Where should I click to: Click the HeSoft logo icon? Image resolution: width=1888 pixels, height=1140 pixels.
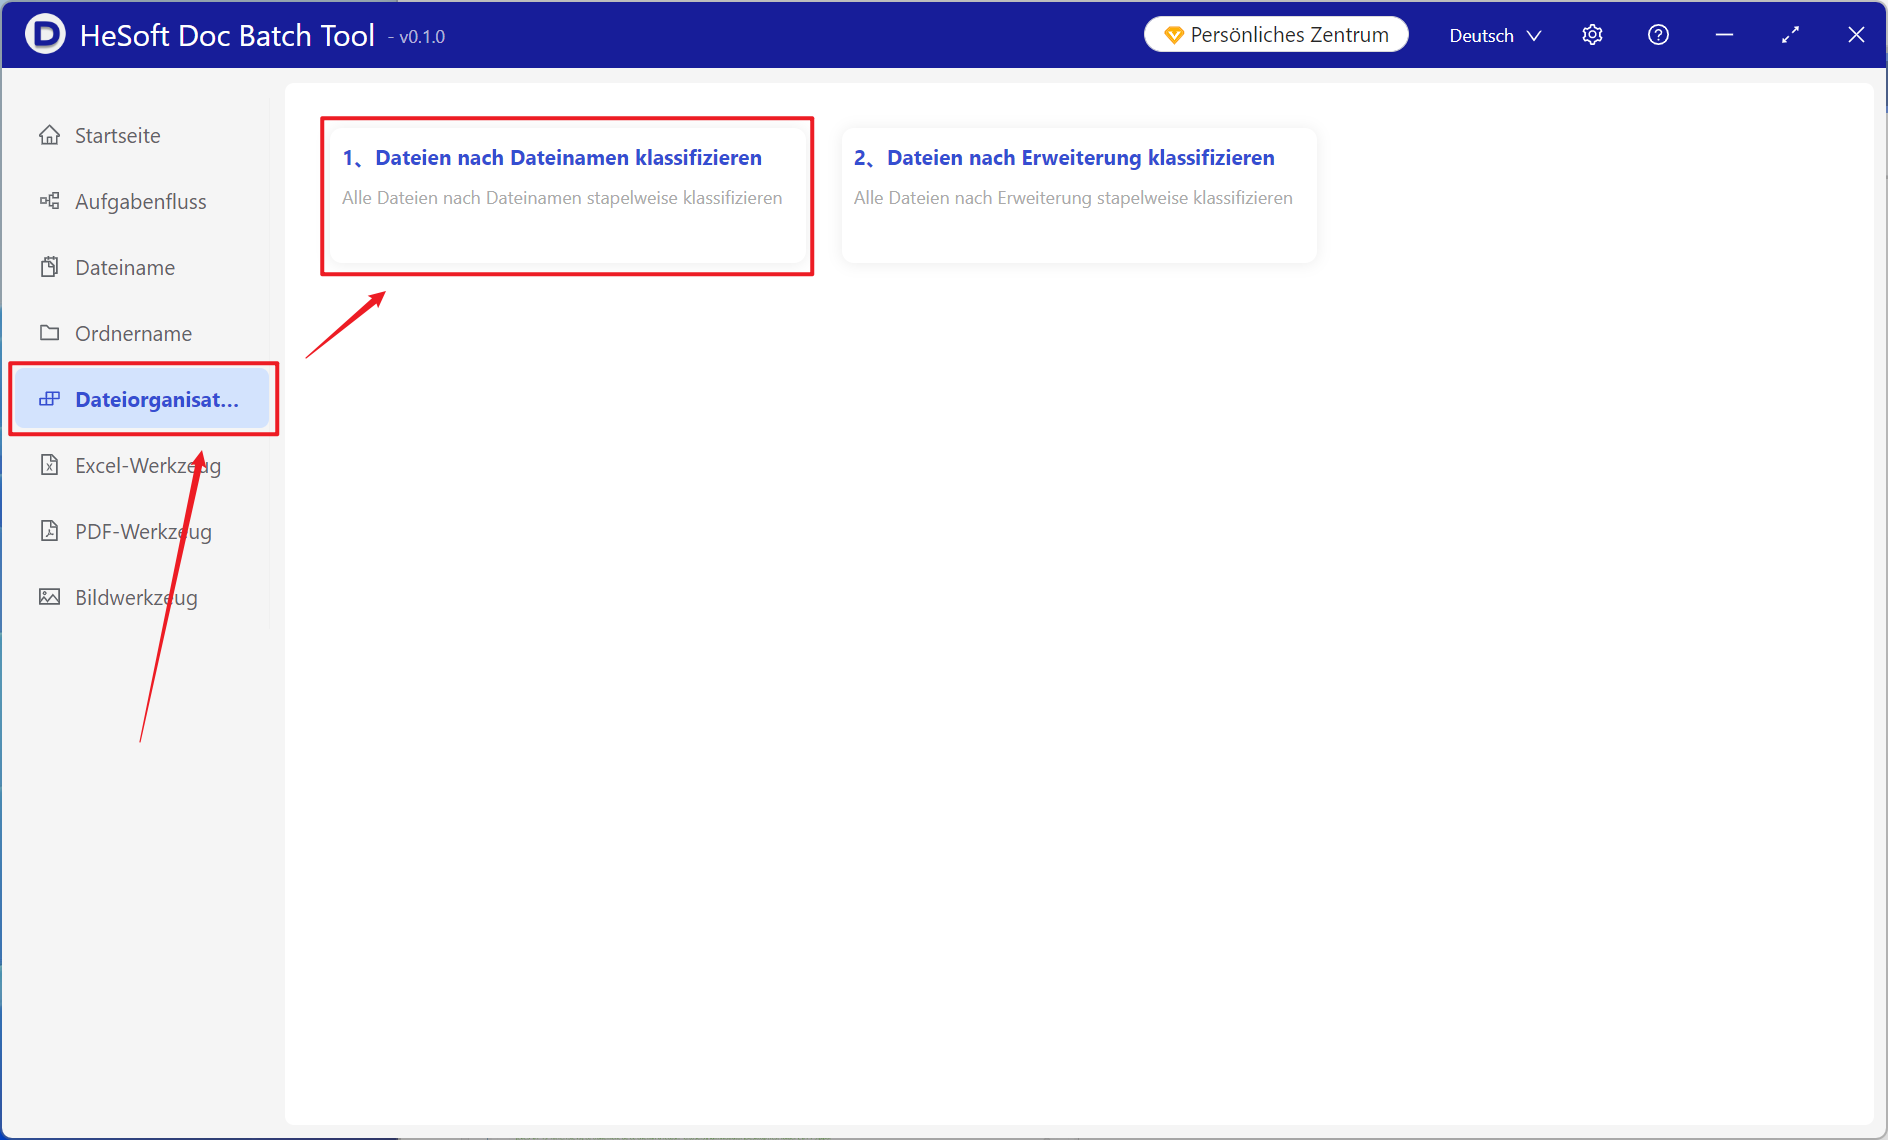click(45, 34)
